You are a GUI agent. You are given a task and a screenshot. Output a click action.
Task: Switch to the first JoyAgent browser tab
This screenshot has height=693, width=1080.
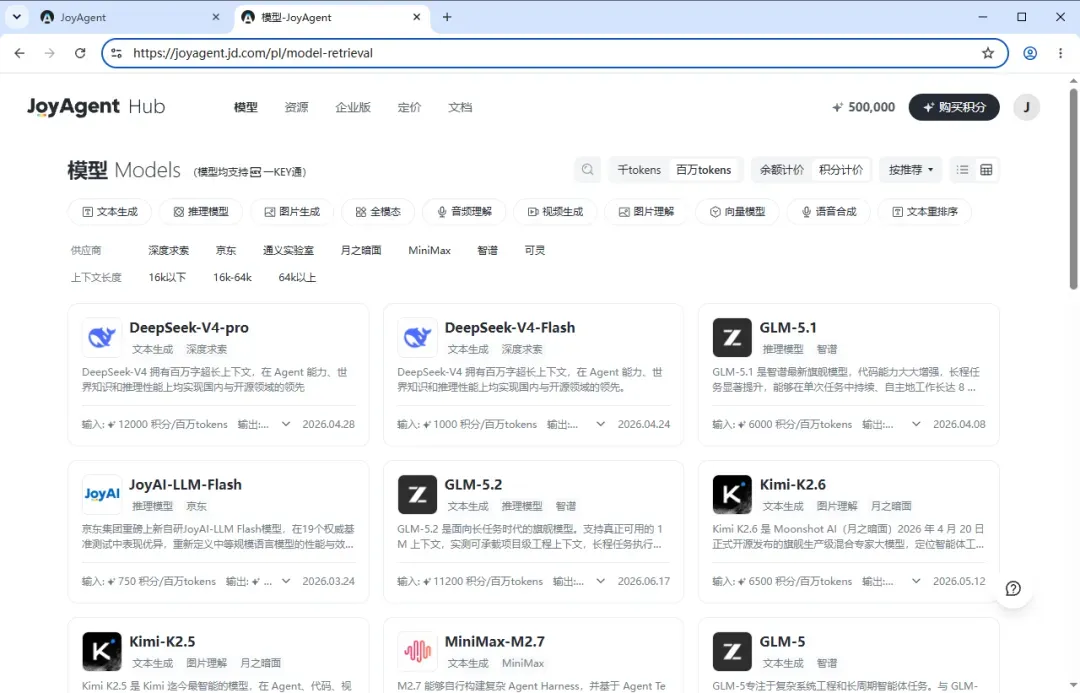[x=131, y=17]
